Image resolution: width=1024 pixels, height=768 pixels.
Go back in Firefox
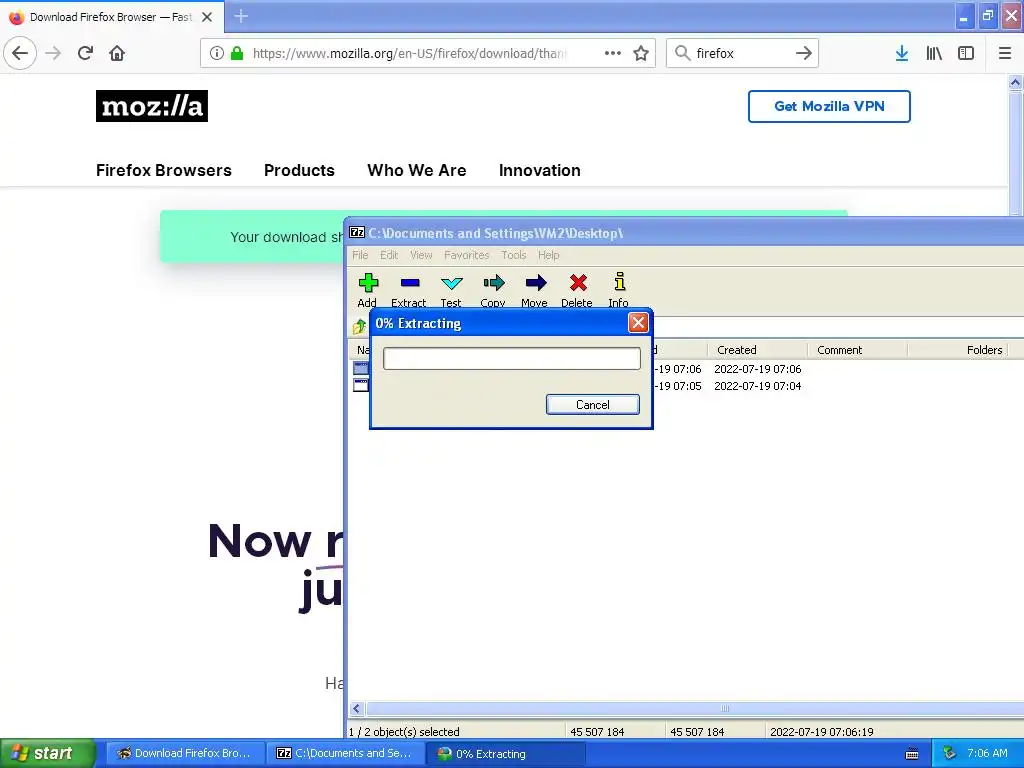point(20,53)
